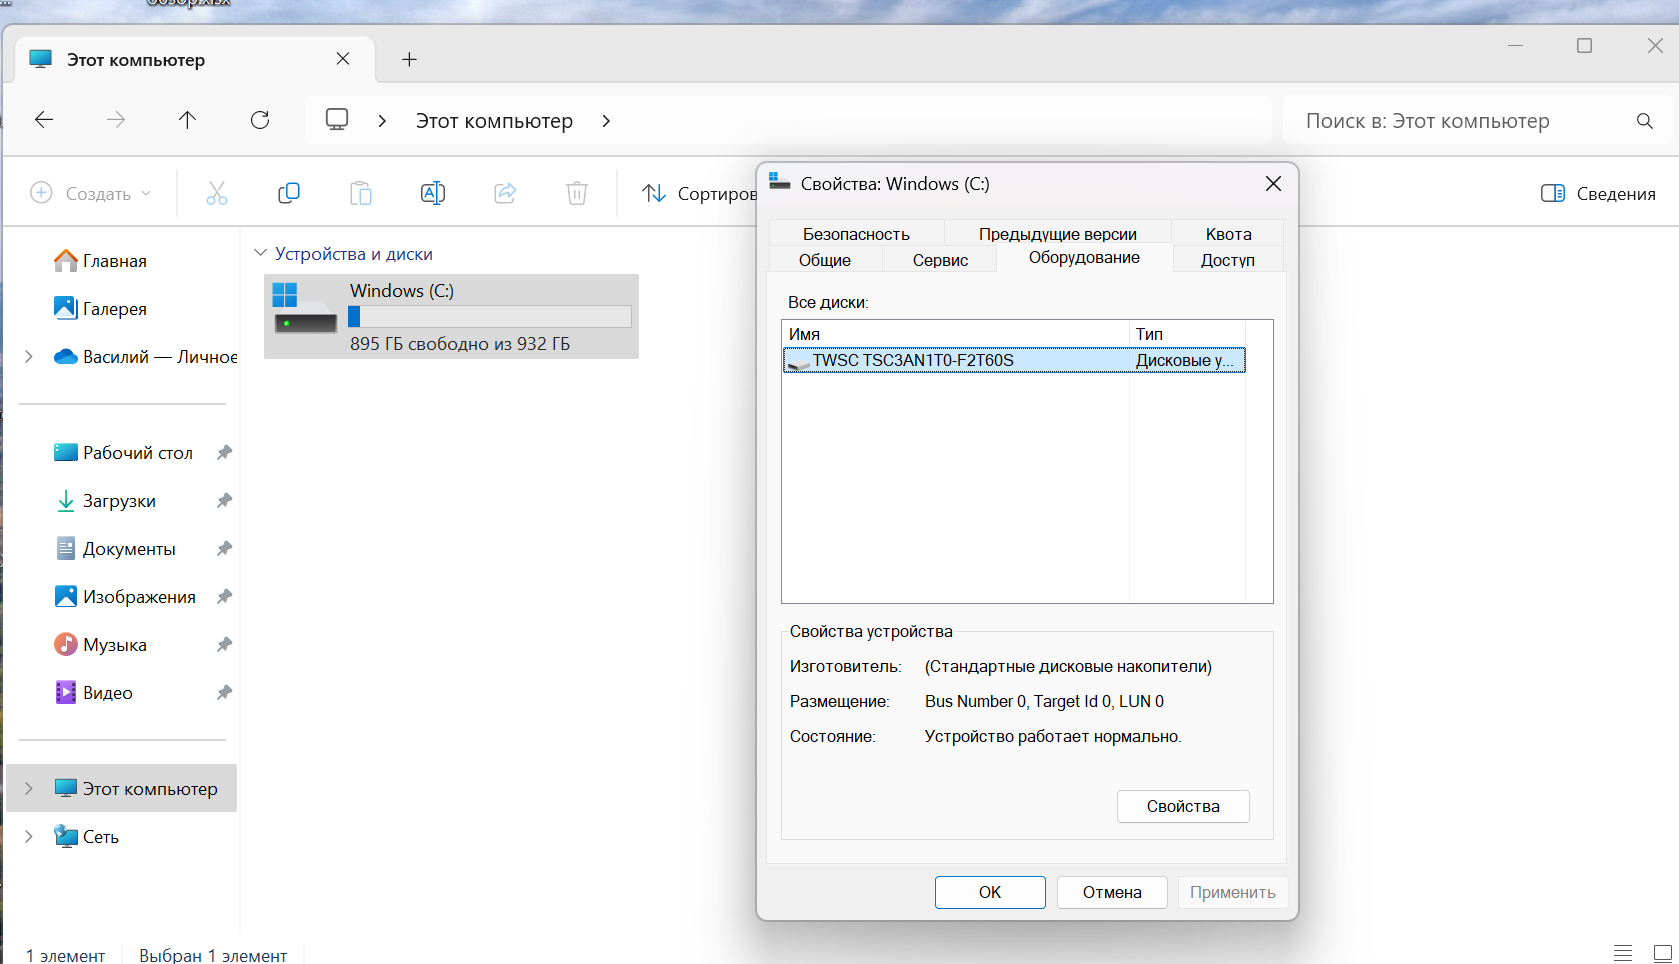The image size is (1679, 964).
Task: Click the Share icon in toolbar
Action: pyautogui.click(x=505, y=193)
